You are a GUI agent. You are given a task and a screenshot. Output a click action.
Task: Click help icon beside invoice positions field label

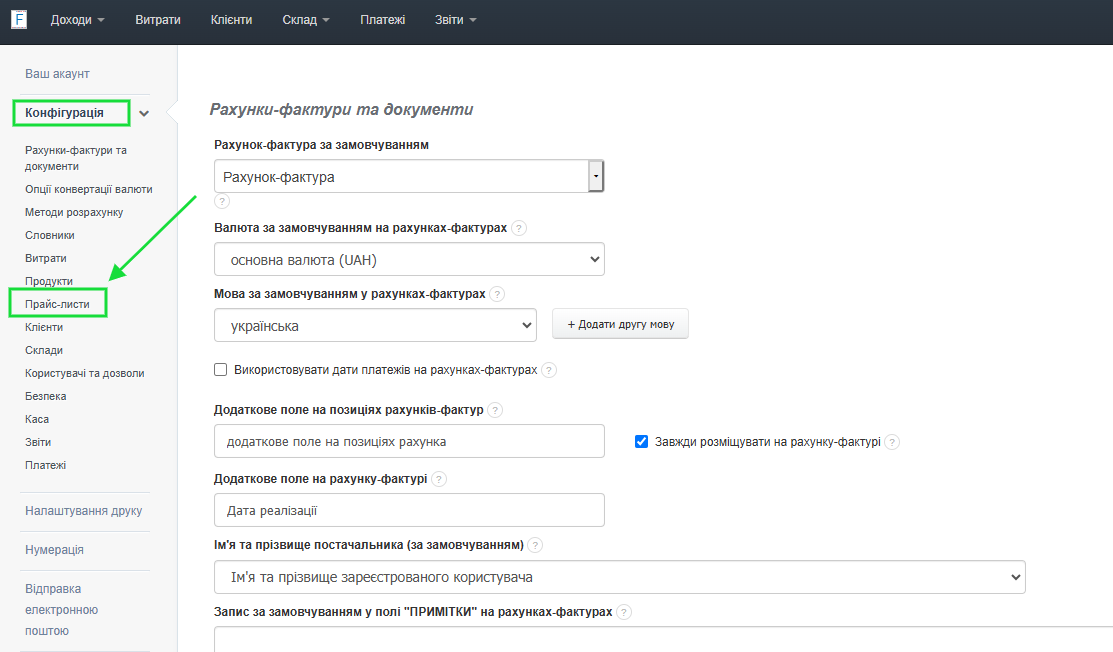click(495, 410)
